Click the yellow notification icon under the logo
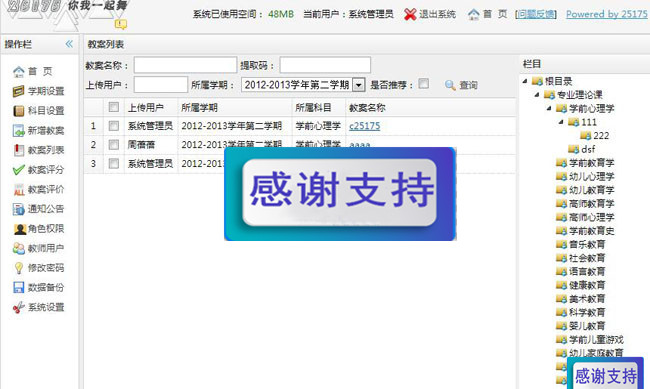The height and width of the screenshot is (389, 650). point(121,24)
